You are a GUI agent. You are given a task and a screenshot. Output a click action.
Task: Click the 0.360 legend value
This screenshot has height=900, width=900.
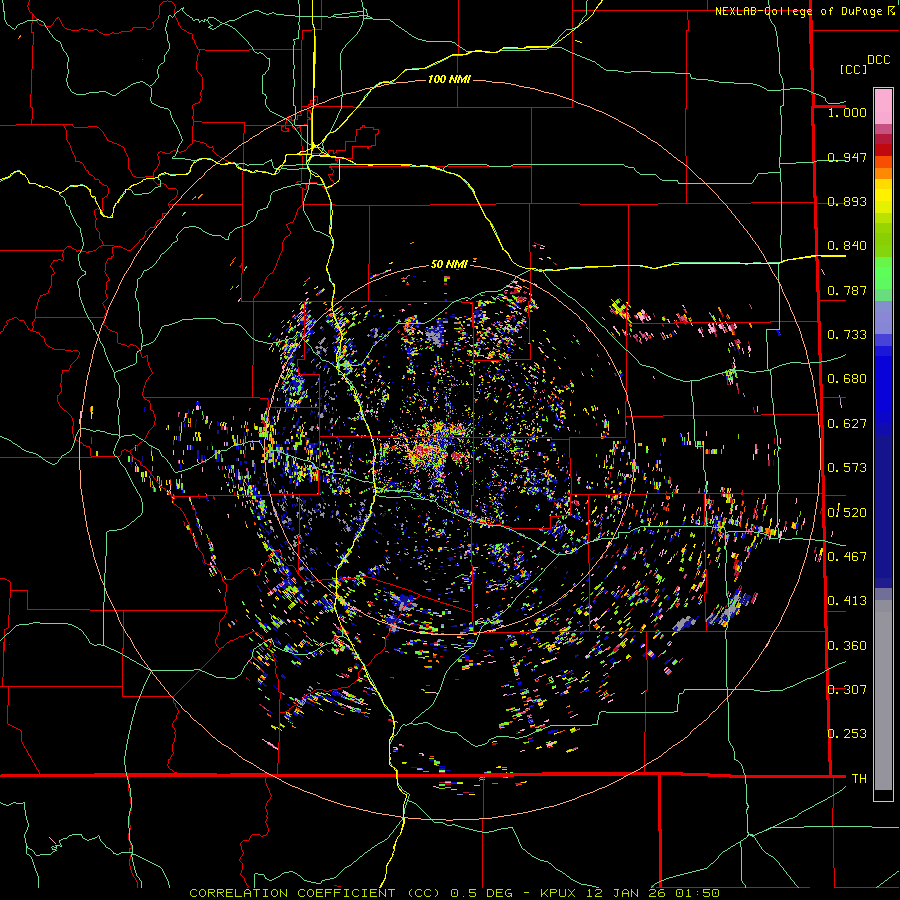(847, 646)
